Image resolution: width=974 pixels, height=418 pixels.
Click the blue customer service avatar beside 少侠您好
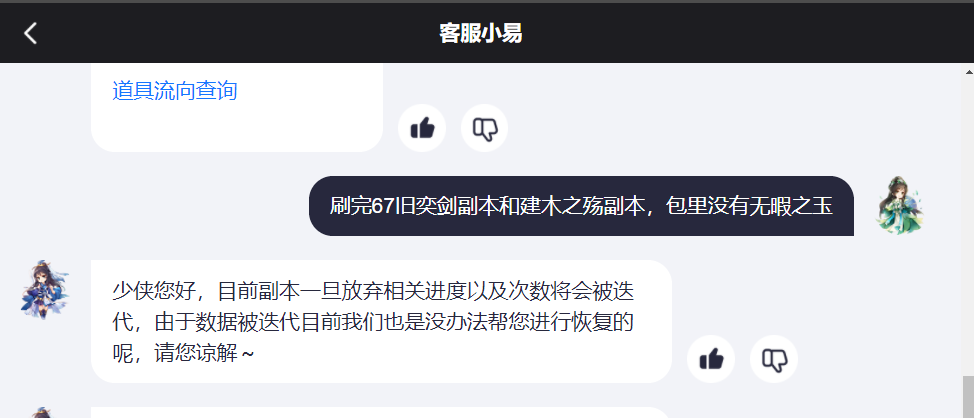click(45, 289)
